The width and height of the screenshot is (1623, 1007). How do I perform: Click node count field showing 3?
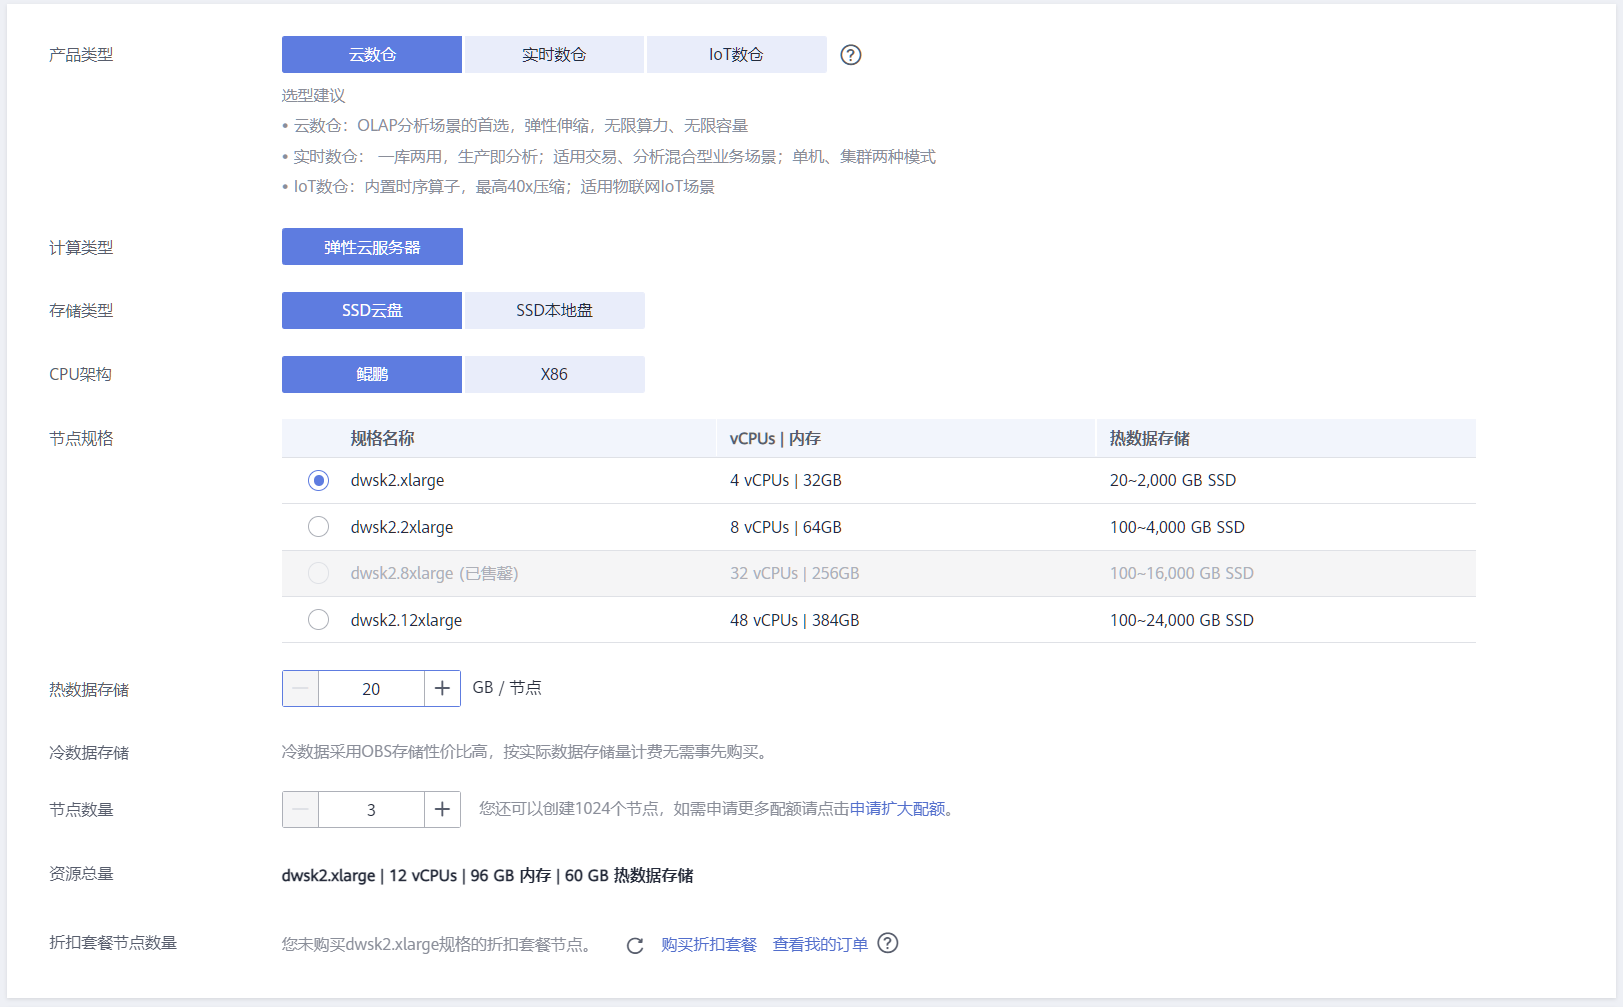click(371, 809)
